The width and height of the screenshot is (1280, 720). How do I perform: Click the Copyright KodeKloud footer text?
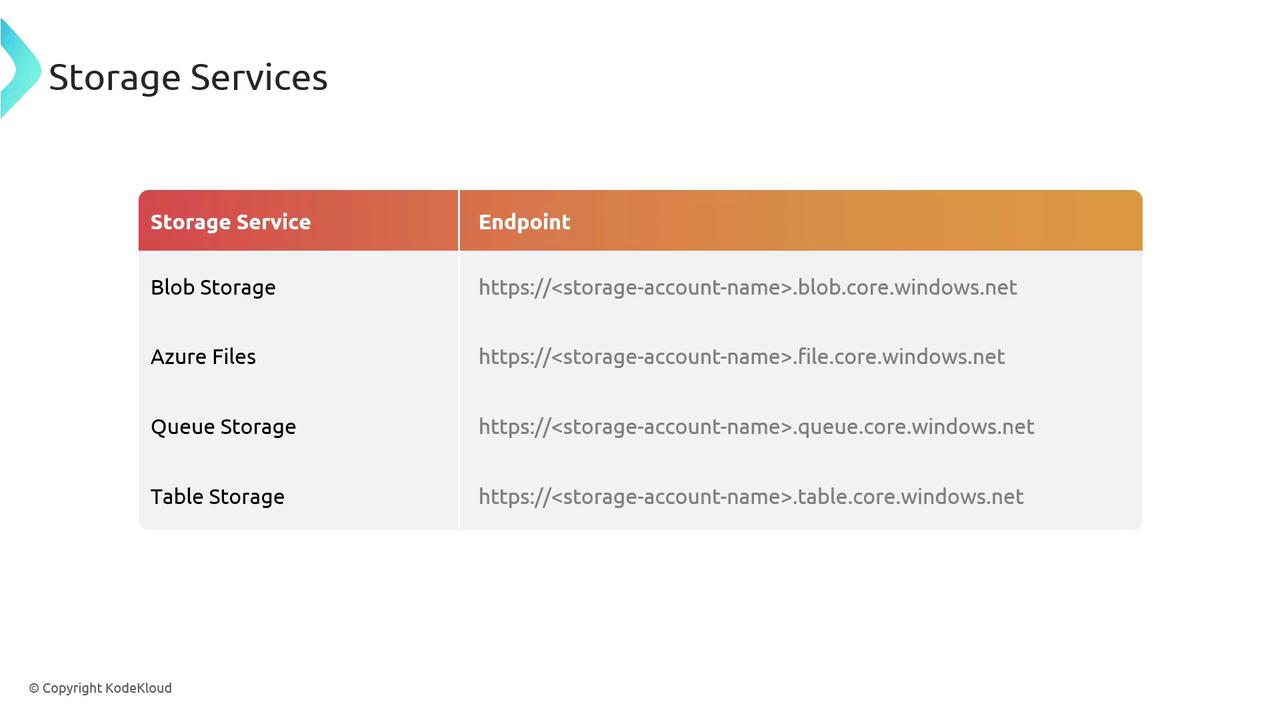coord(100,688)
